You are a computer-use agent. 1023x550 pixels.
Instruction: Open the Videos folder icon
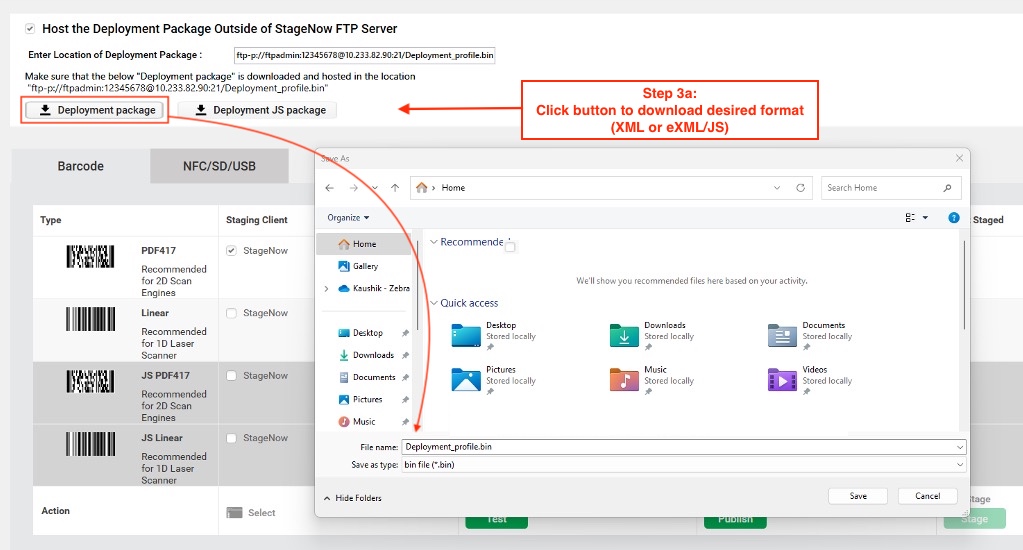(x=782, y=380)
